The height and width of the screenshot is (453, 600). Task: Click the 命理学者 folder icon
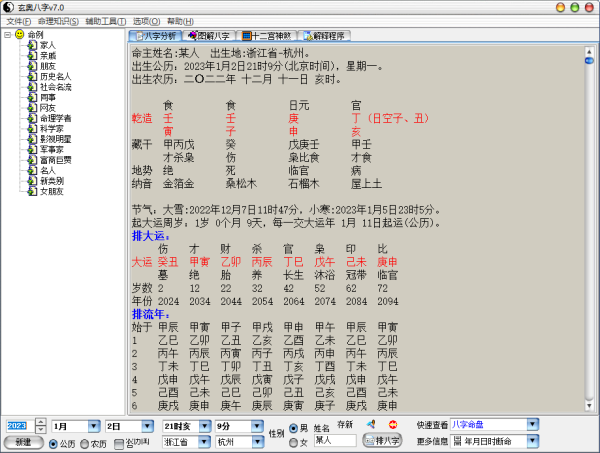pyautogui.click(x=32, y=118)
